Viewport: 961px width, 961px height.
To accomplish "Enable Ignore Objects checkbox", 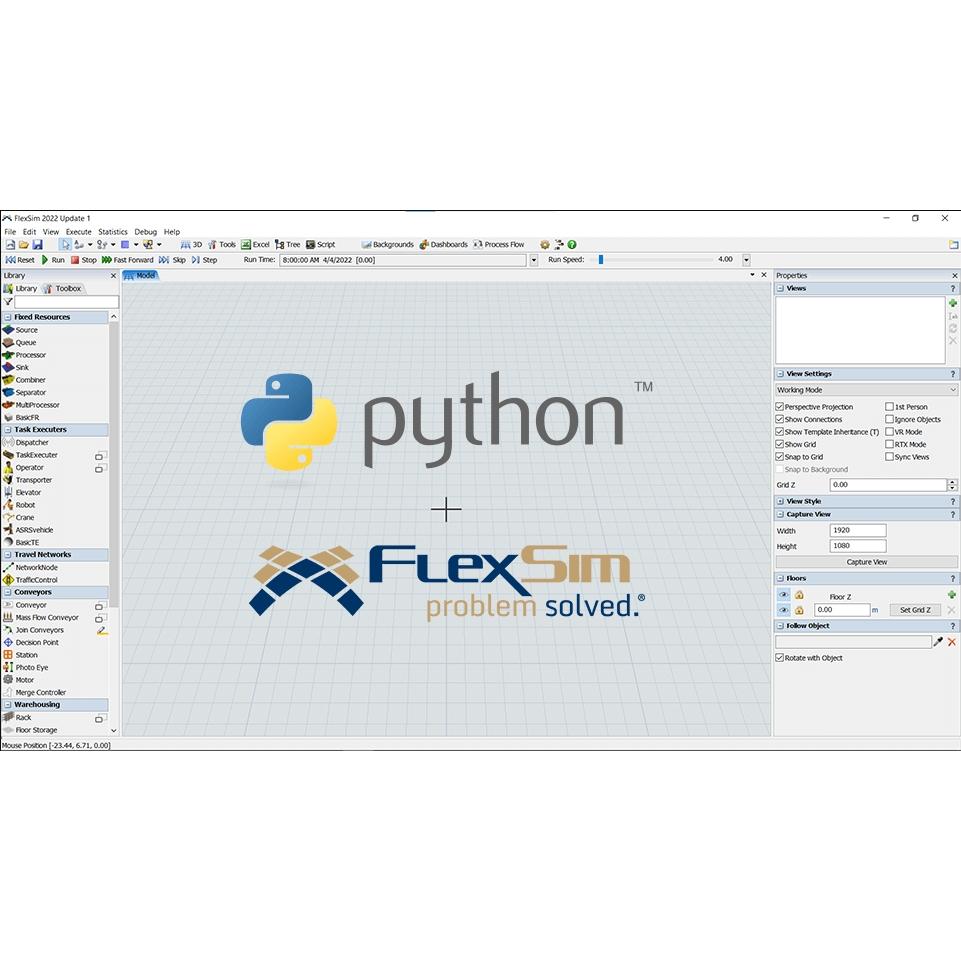I will tap(889, 419).
